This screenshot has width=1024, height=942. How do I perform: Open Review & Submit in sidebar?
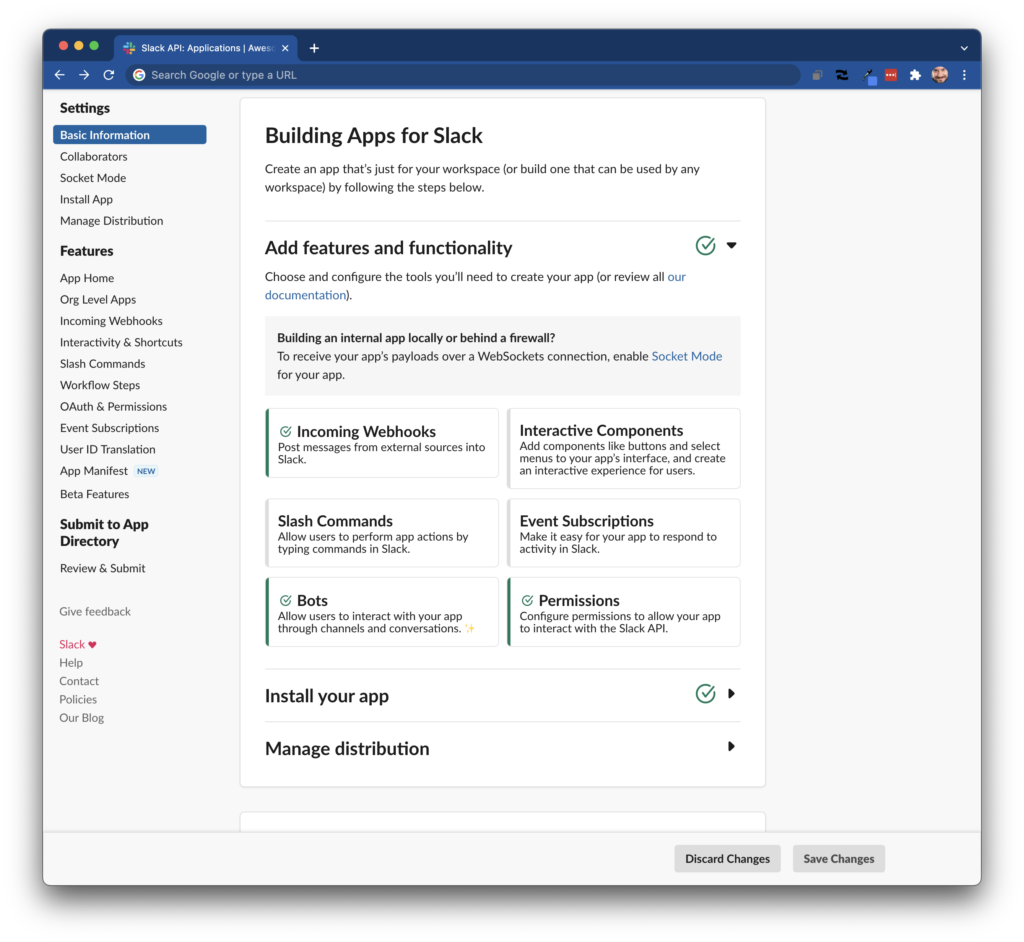[103, 568]
